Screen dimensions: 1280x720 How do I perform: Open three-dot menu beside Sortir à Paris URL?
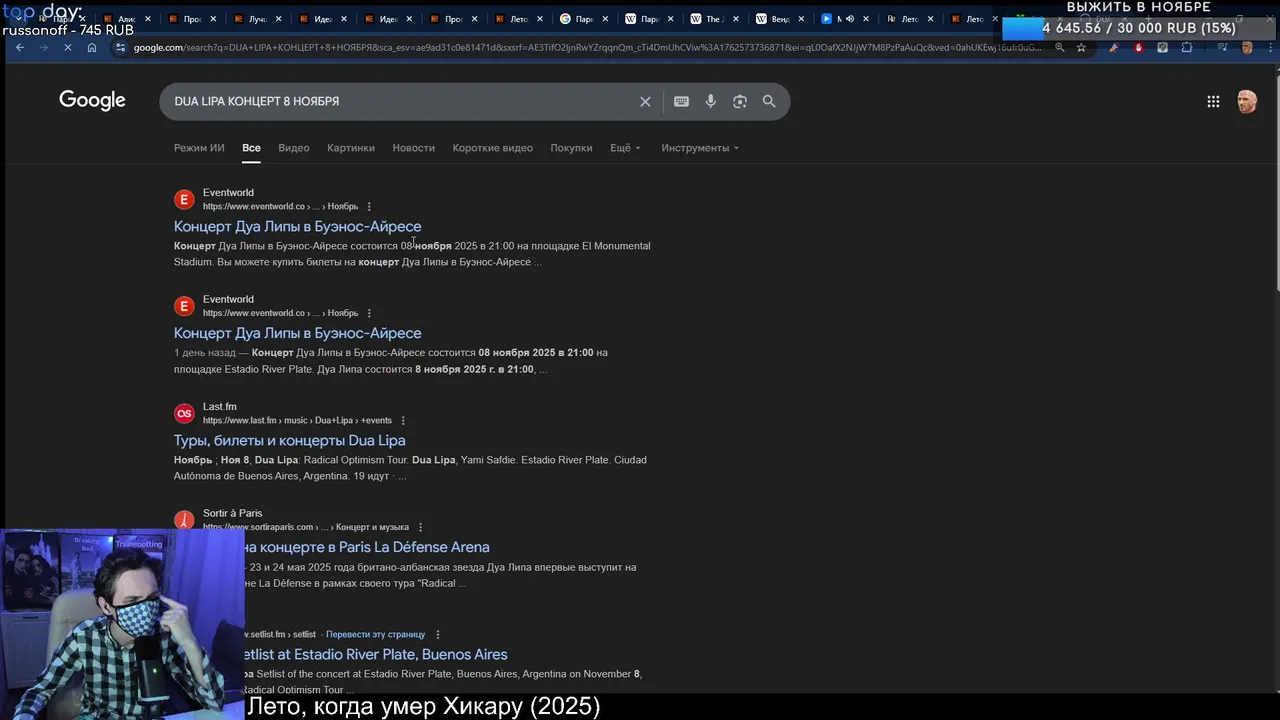pyautogui.click(x=420, y=527)
